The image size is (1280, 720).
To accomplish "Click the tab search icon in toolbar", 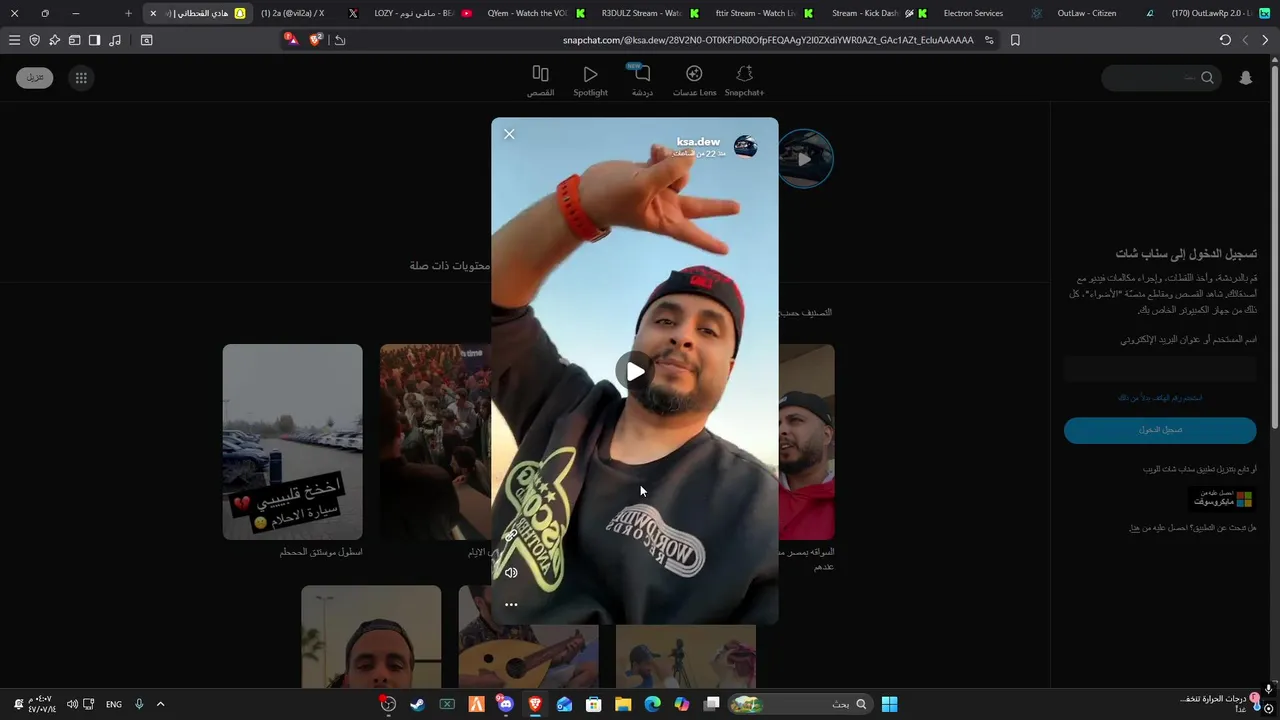I will [147, 40].
